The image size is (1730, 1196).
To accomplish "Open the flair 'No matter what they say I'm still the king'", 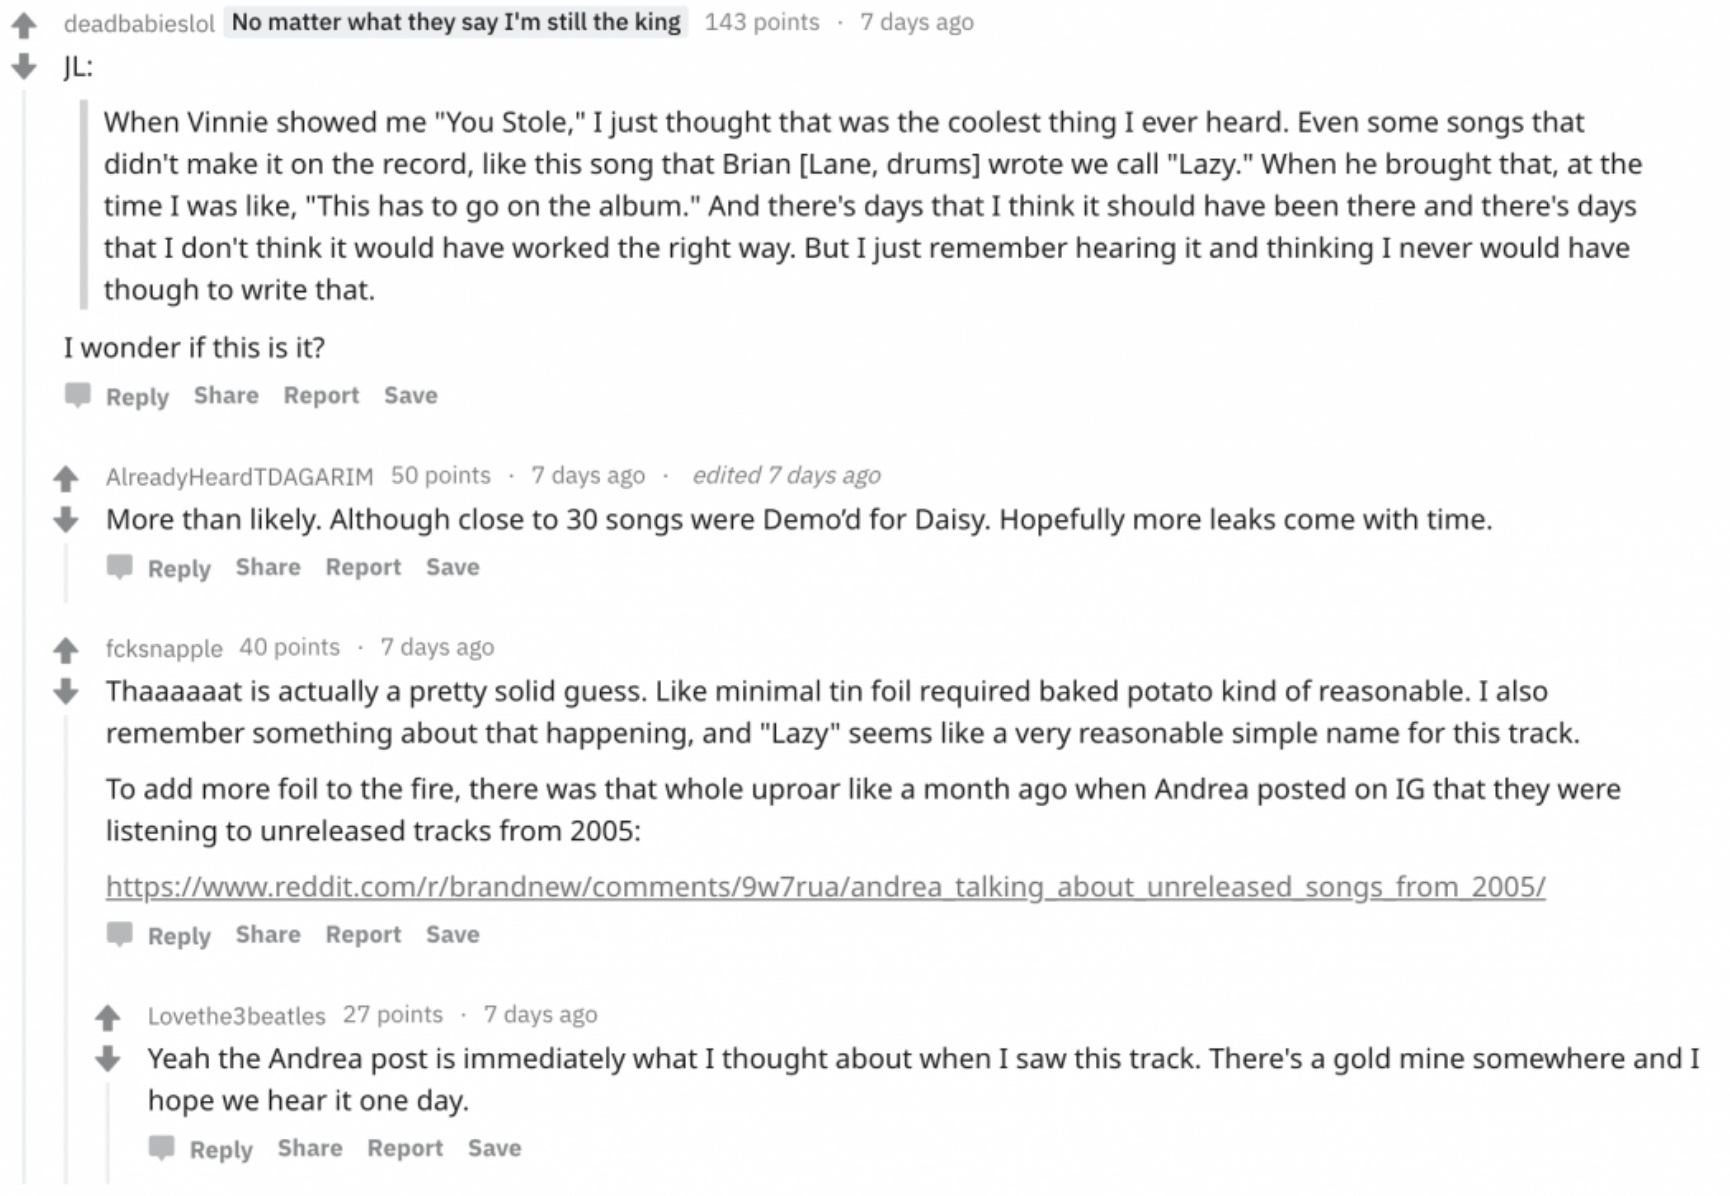I will [x=456, y=21].
